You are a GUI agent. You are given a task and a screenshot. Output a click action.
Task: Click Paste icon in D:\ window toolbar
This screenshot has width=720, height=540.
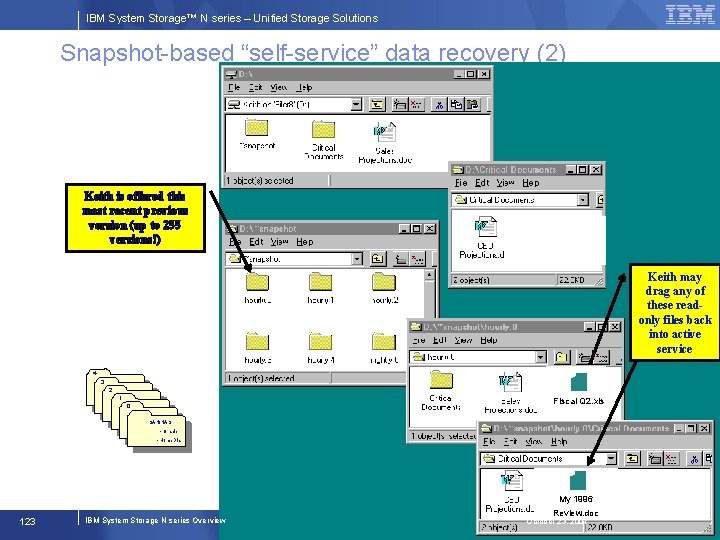click(472, 105)
